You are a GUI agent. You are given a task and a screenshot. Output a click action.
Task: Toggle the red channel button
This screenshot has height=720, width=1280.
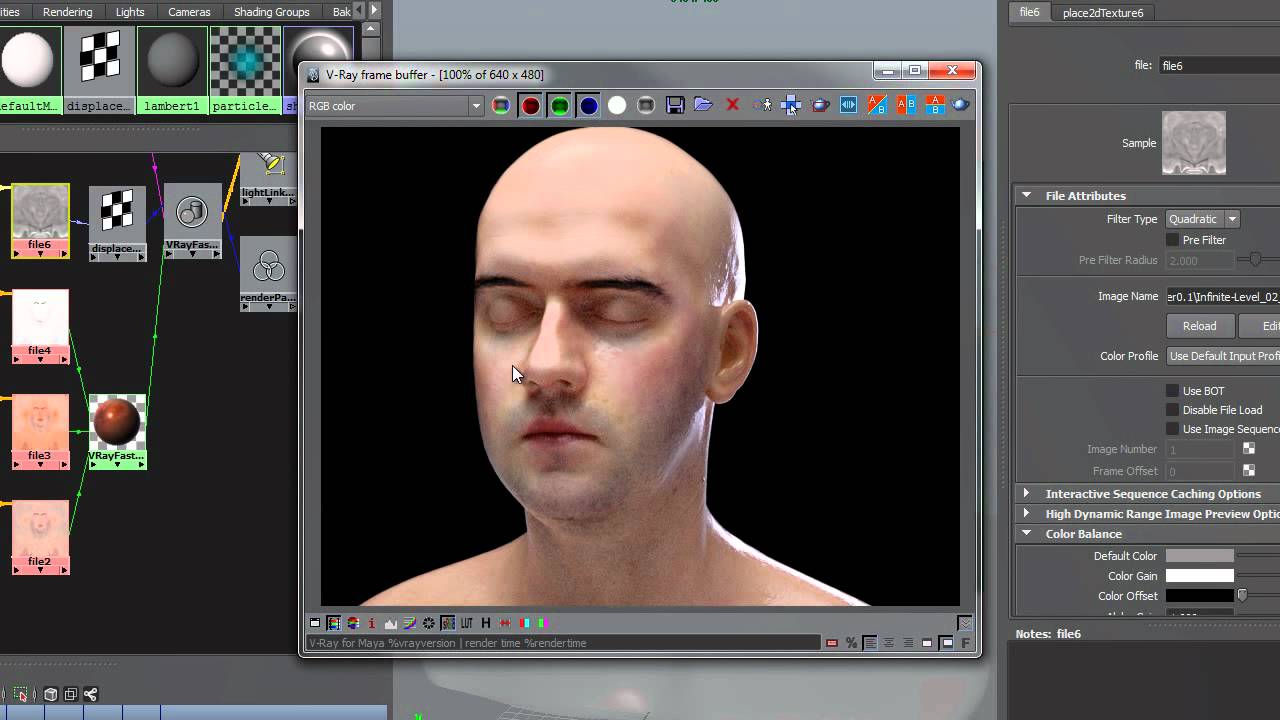point(530,105)
